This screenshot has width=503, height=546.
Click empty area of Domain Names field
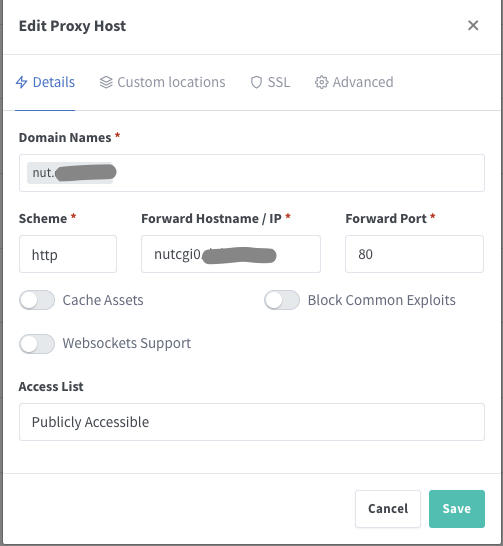click(x=299, y=173)
